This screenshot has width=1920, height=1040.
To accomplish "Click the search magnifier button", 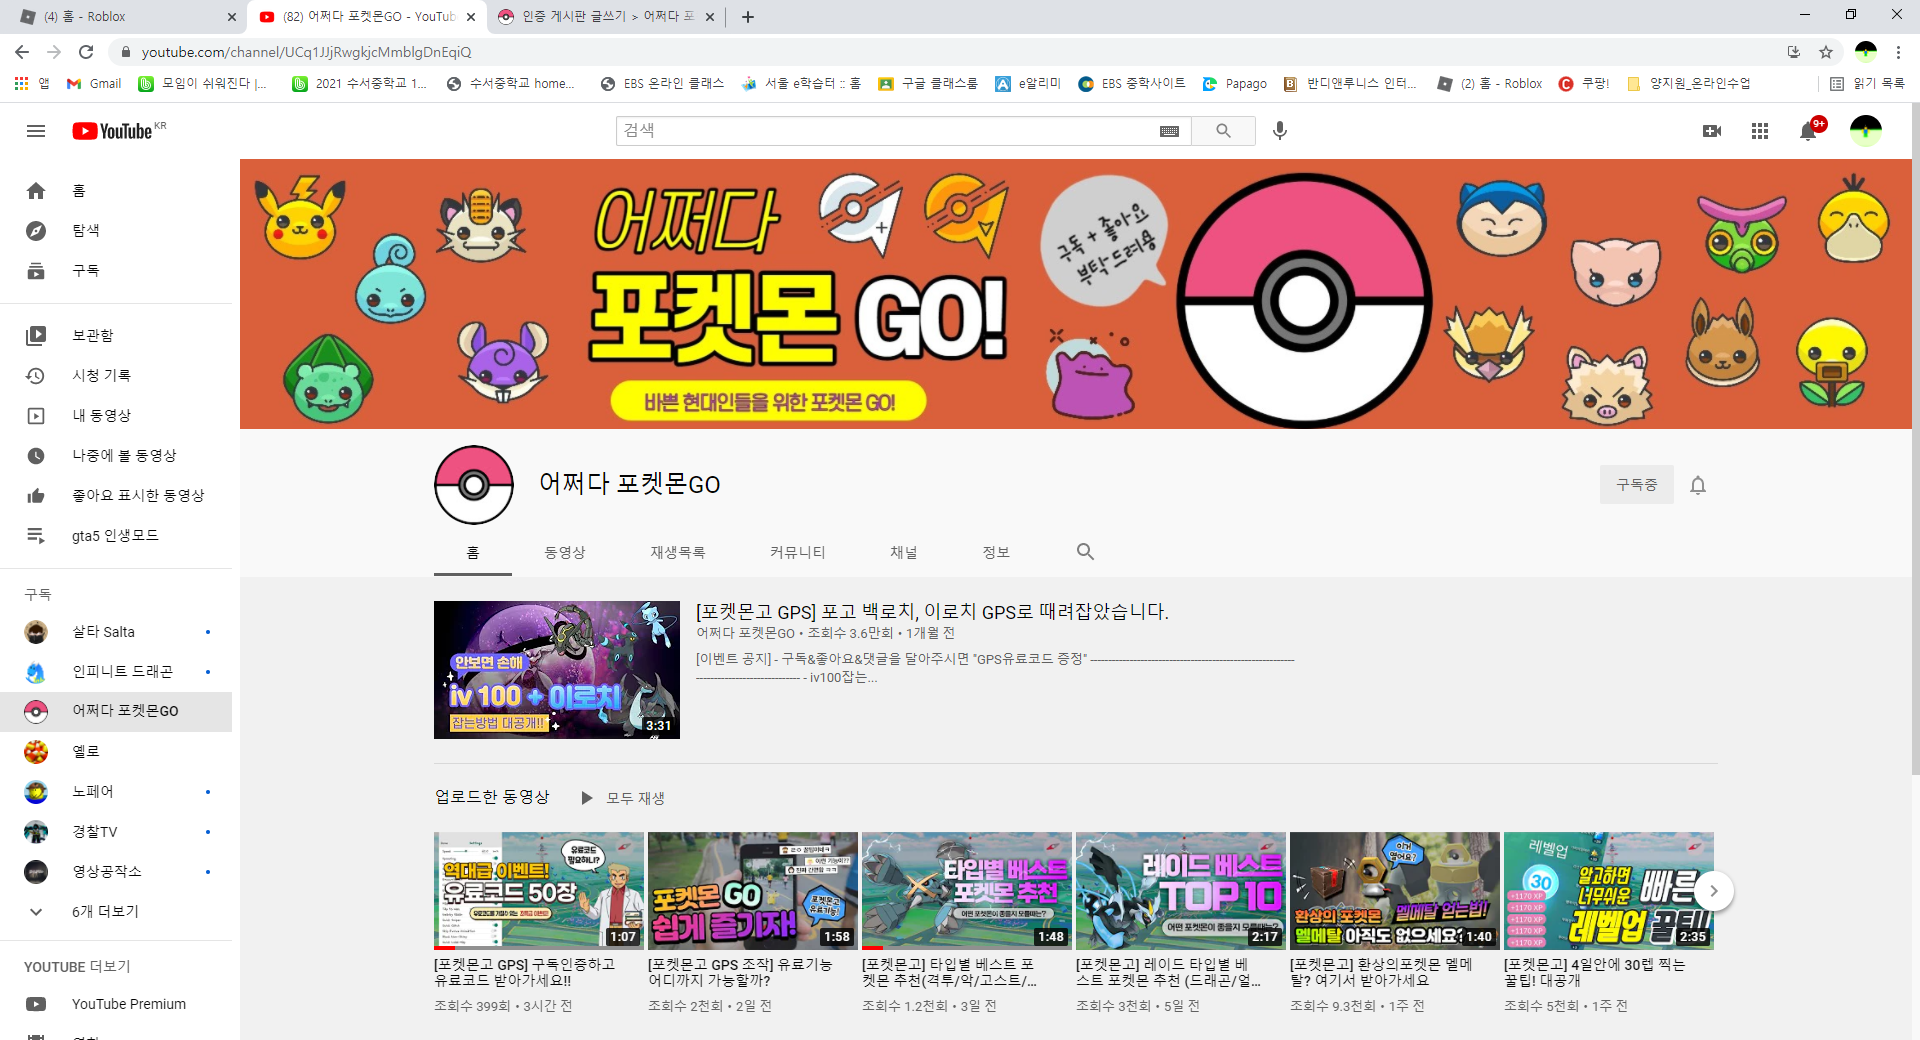I will (1223, 131).
